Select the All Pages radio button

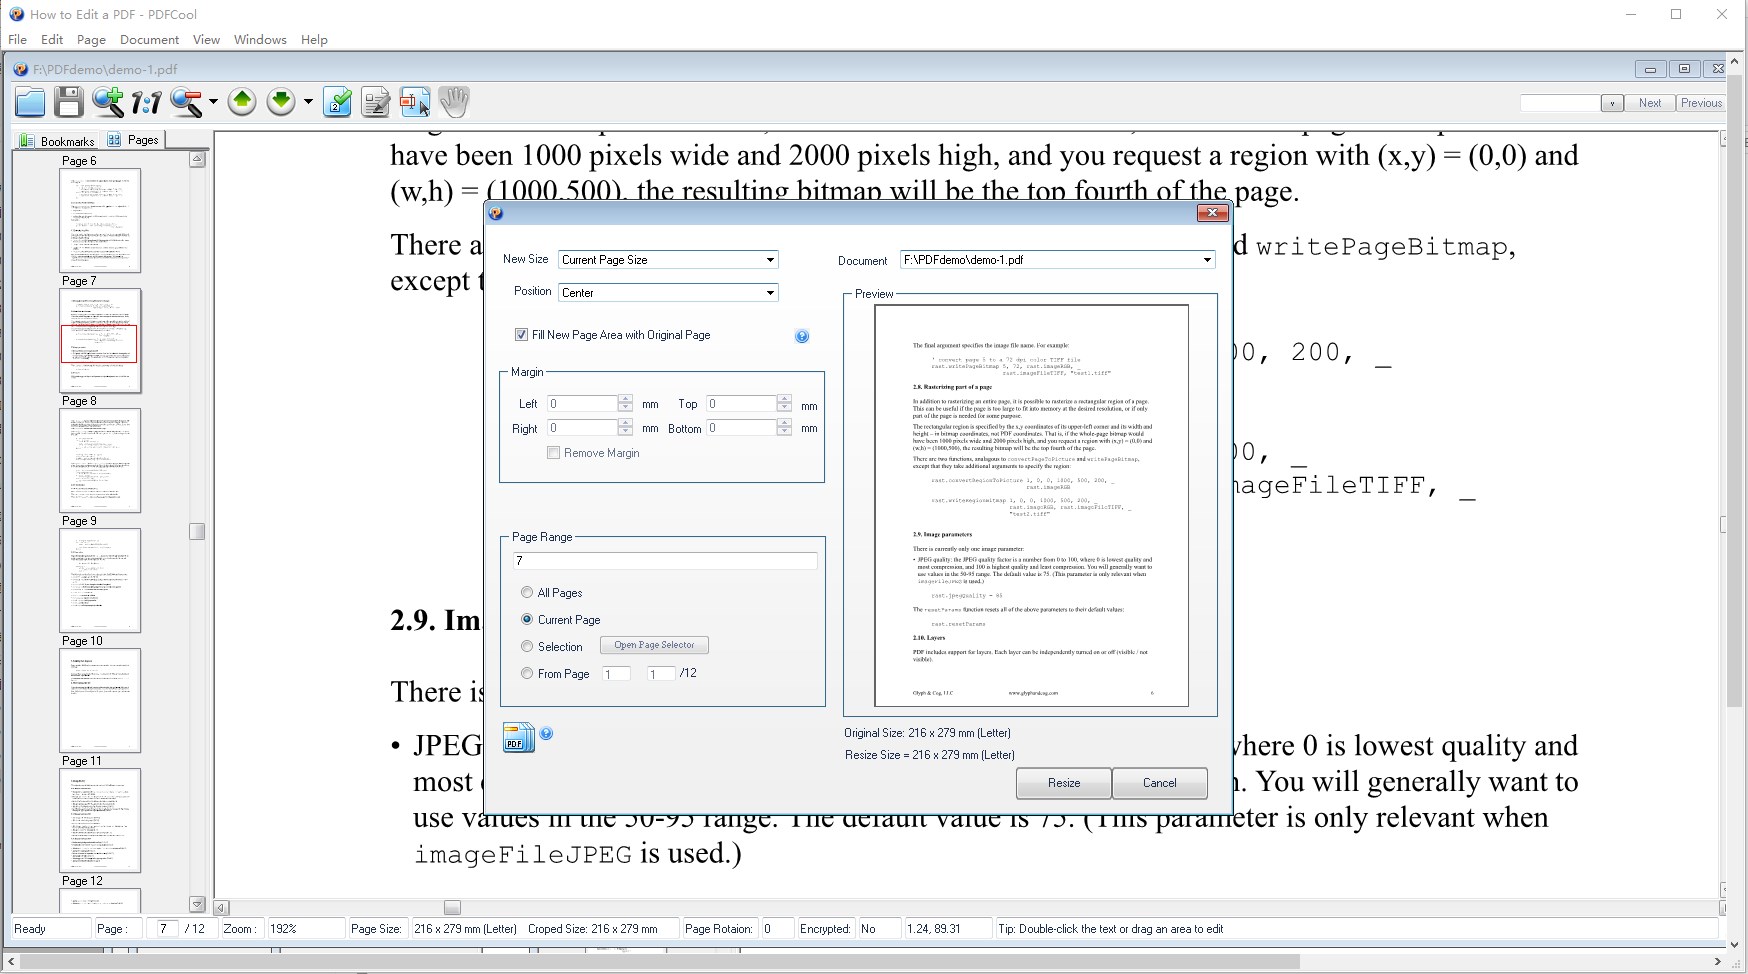pyautogui.click(x=527, y=593)
